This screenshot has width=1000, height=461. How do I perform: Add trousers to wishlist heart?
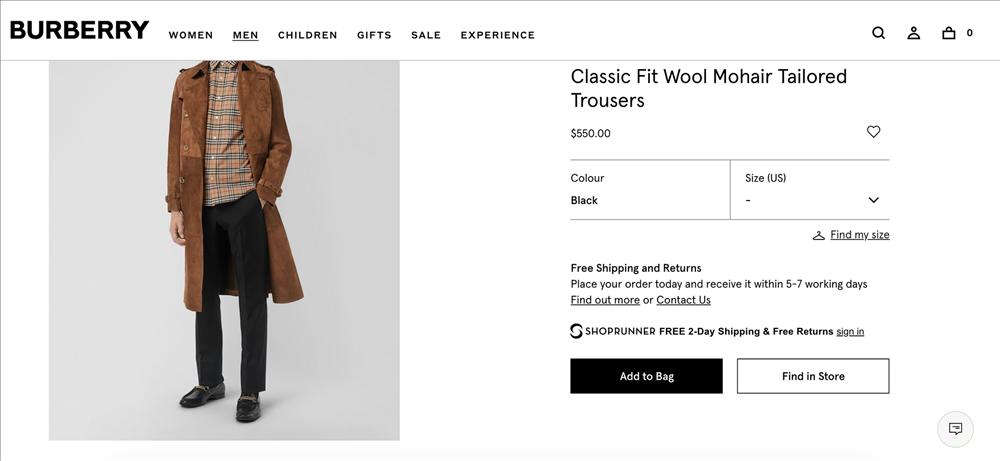873,132
